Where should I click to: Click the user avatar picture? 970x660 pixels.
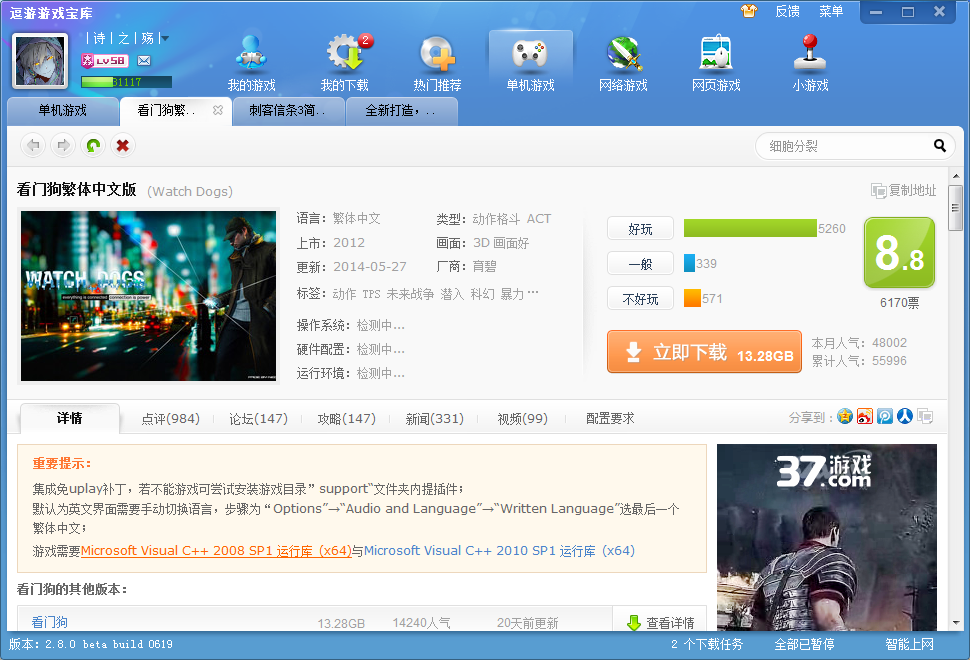coord(40,61)
